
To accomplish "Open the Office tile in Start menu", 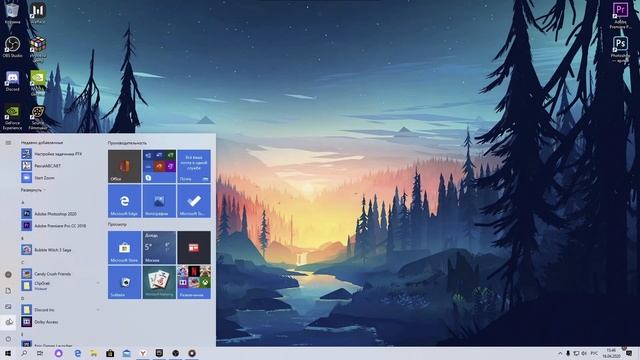I will click(124, 166).
